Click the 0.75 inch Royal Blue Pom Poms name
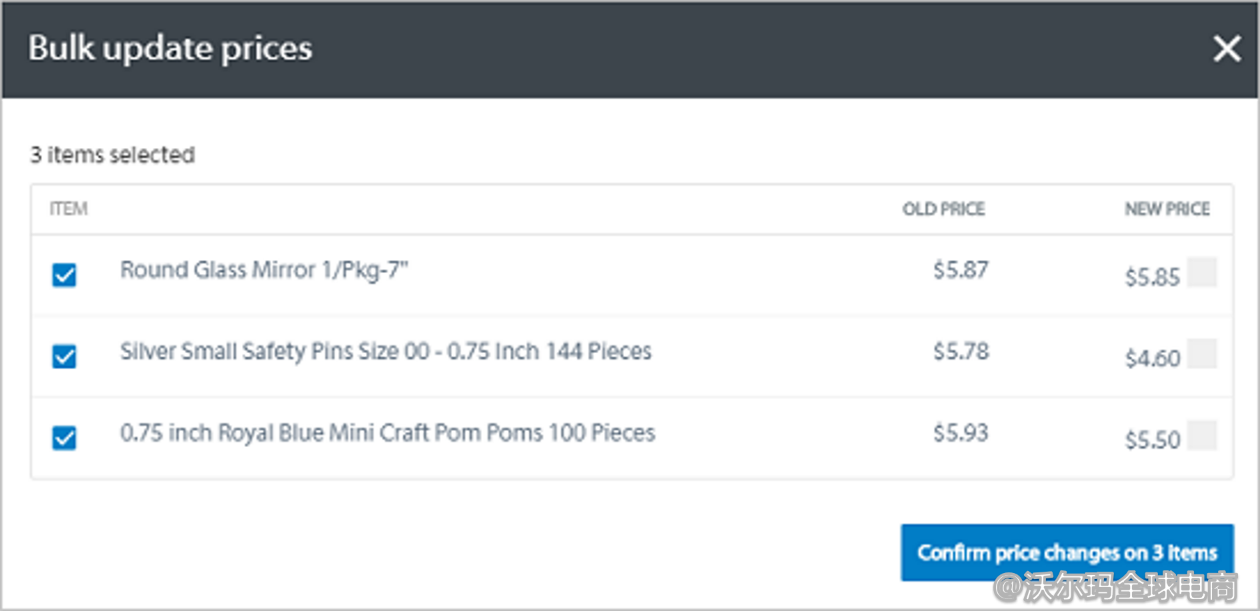The image size is (1260, 611). point(388,432)
